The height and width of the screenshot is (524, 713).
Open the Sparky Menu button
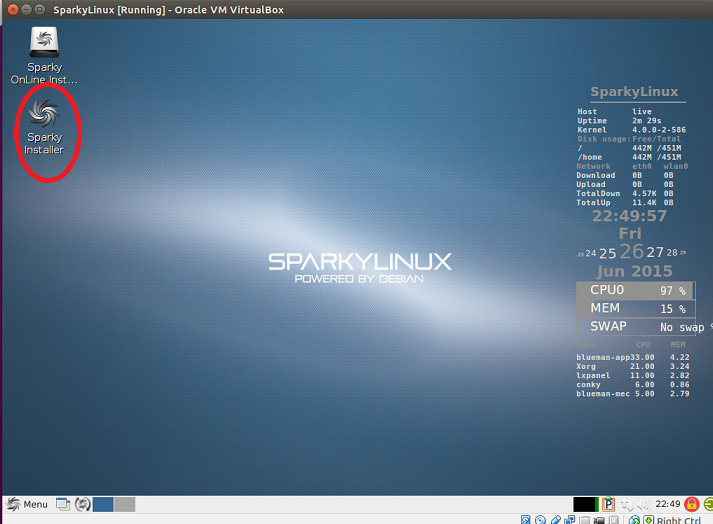pyautogui.click(x=27, y=504)
